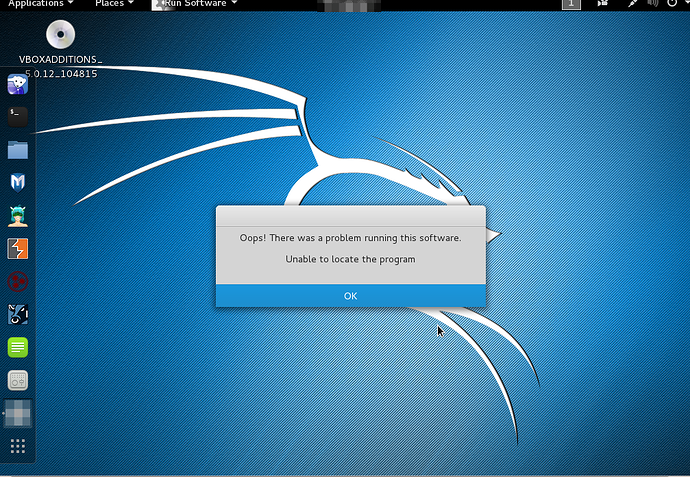Launch Maltego red circle icon
Screen dimensions: 690x477
[x=18, y=282]
